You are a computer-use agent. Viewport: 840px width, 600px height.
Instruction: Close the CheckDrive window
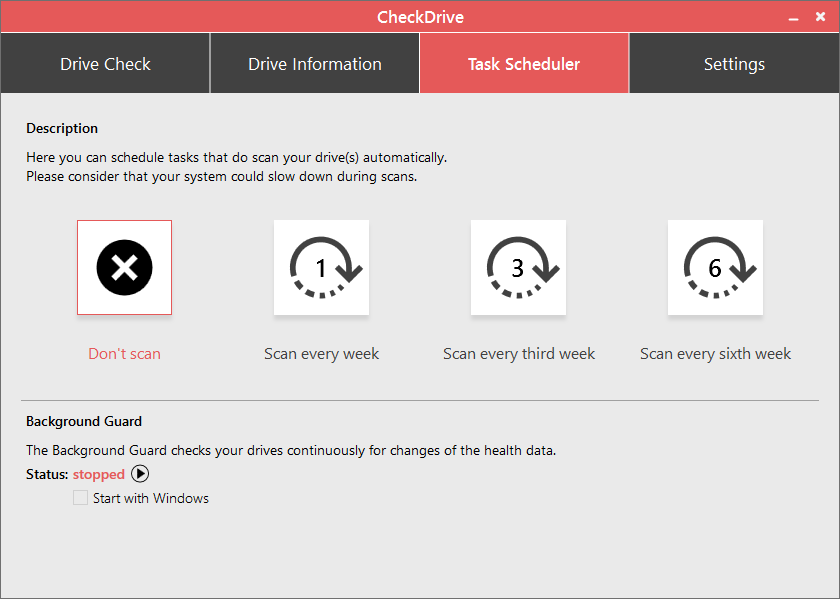click(x=820, y=17)
